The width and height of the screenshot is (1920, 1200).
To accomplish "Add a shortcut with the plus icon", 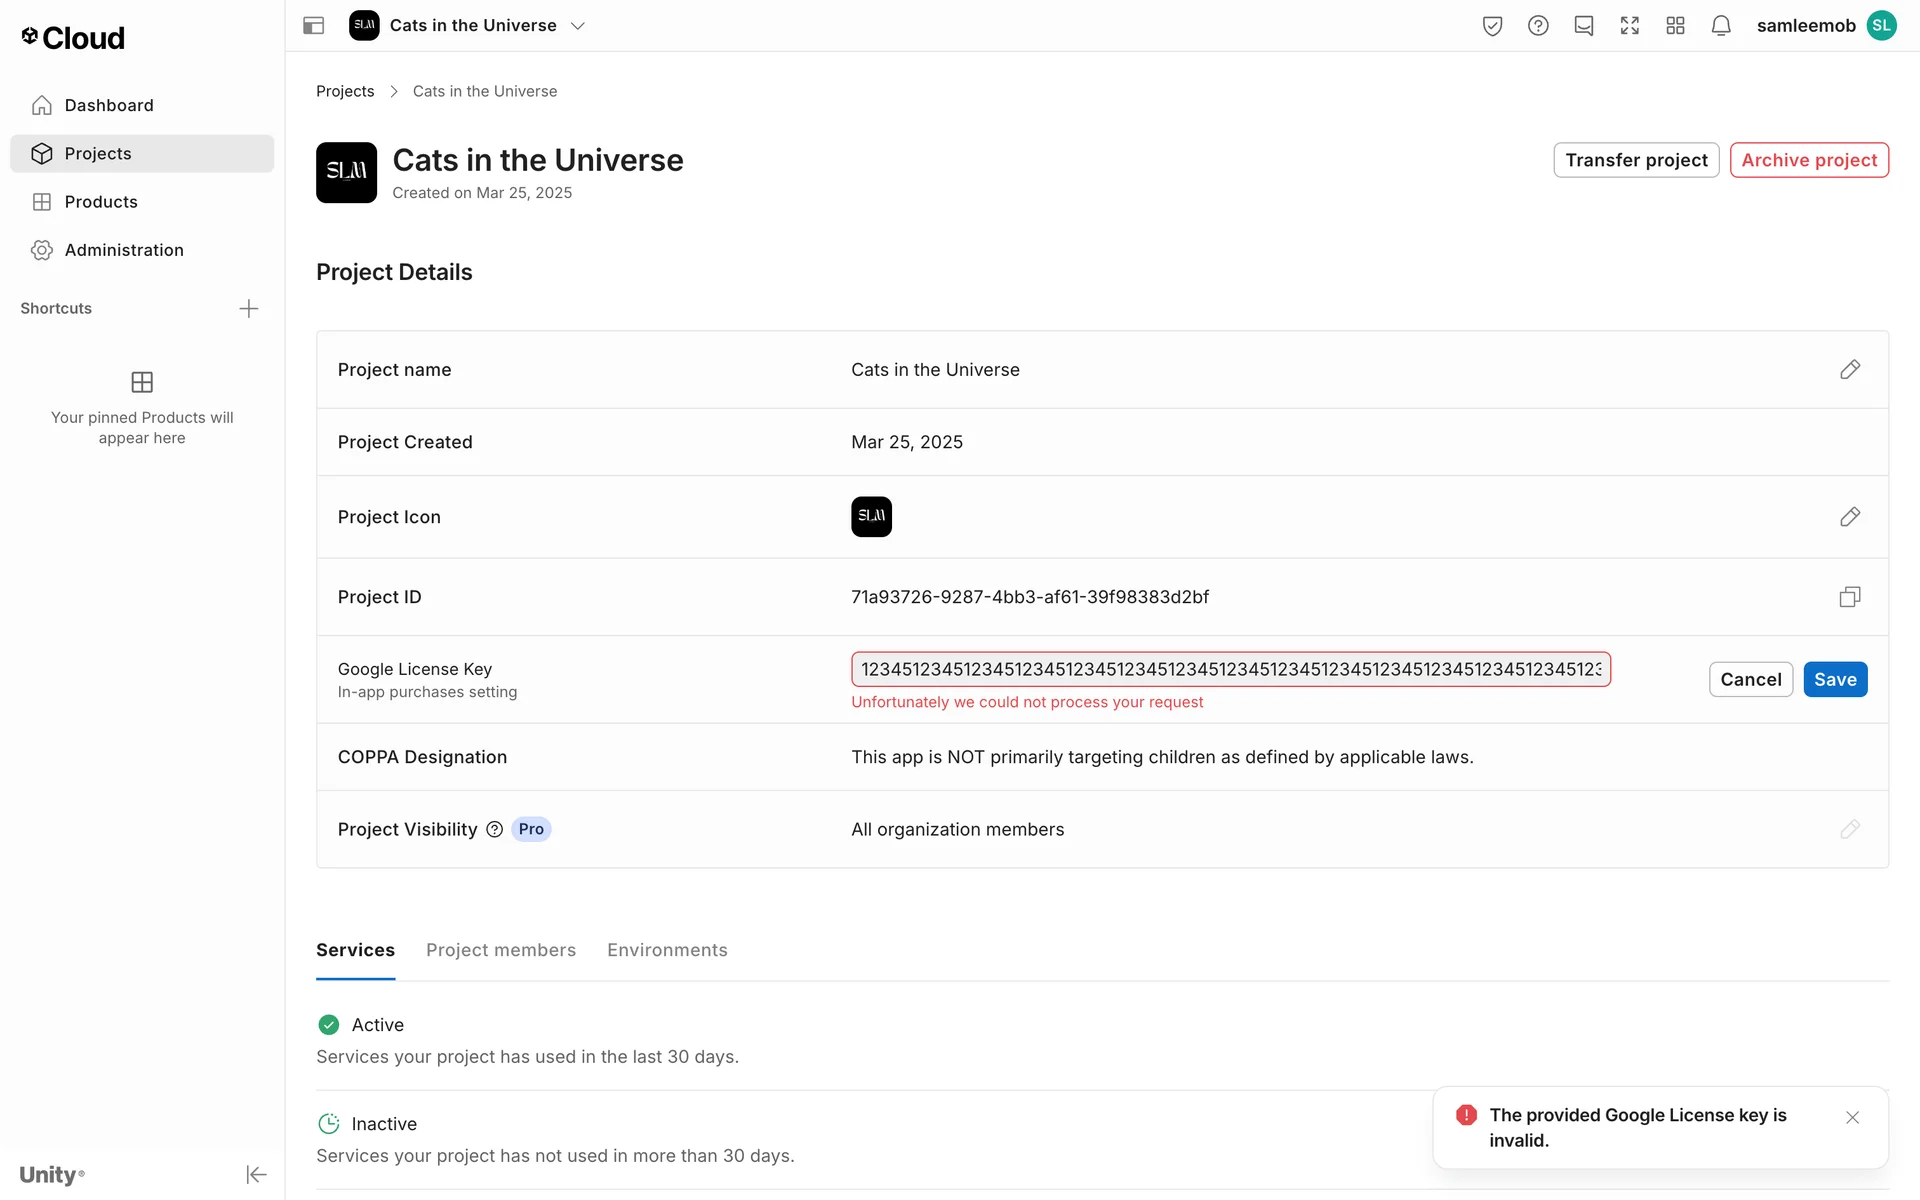I will click(249, 309).
